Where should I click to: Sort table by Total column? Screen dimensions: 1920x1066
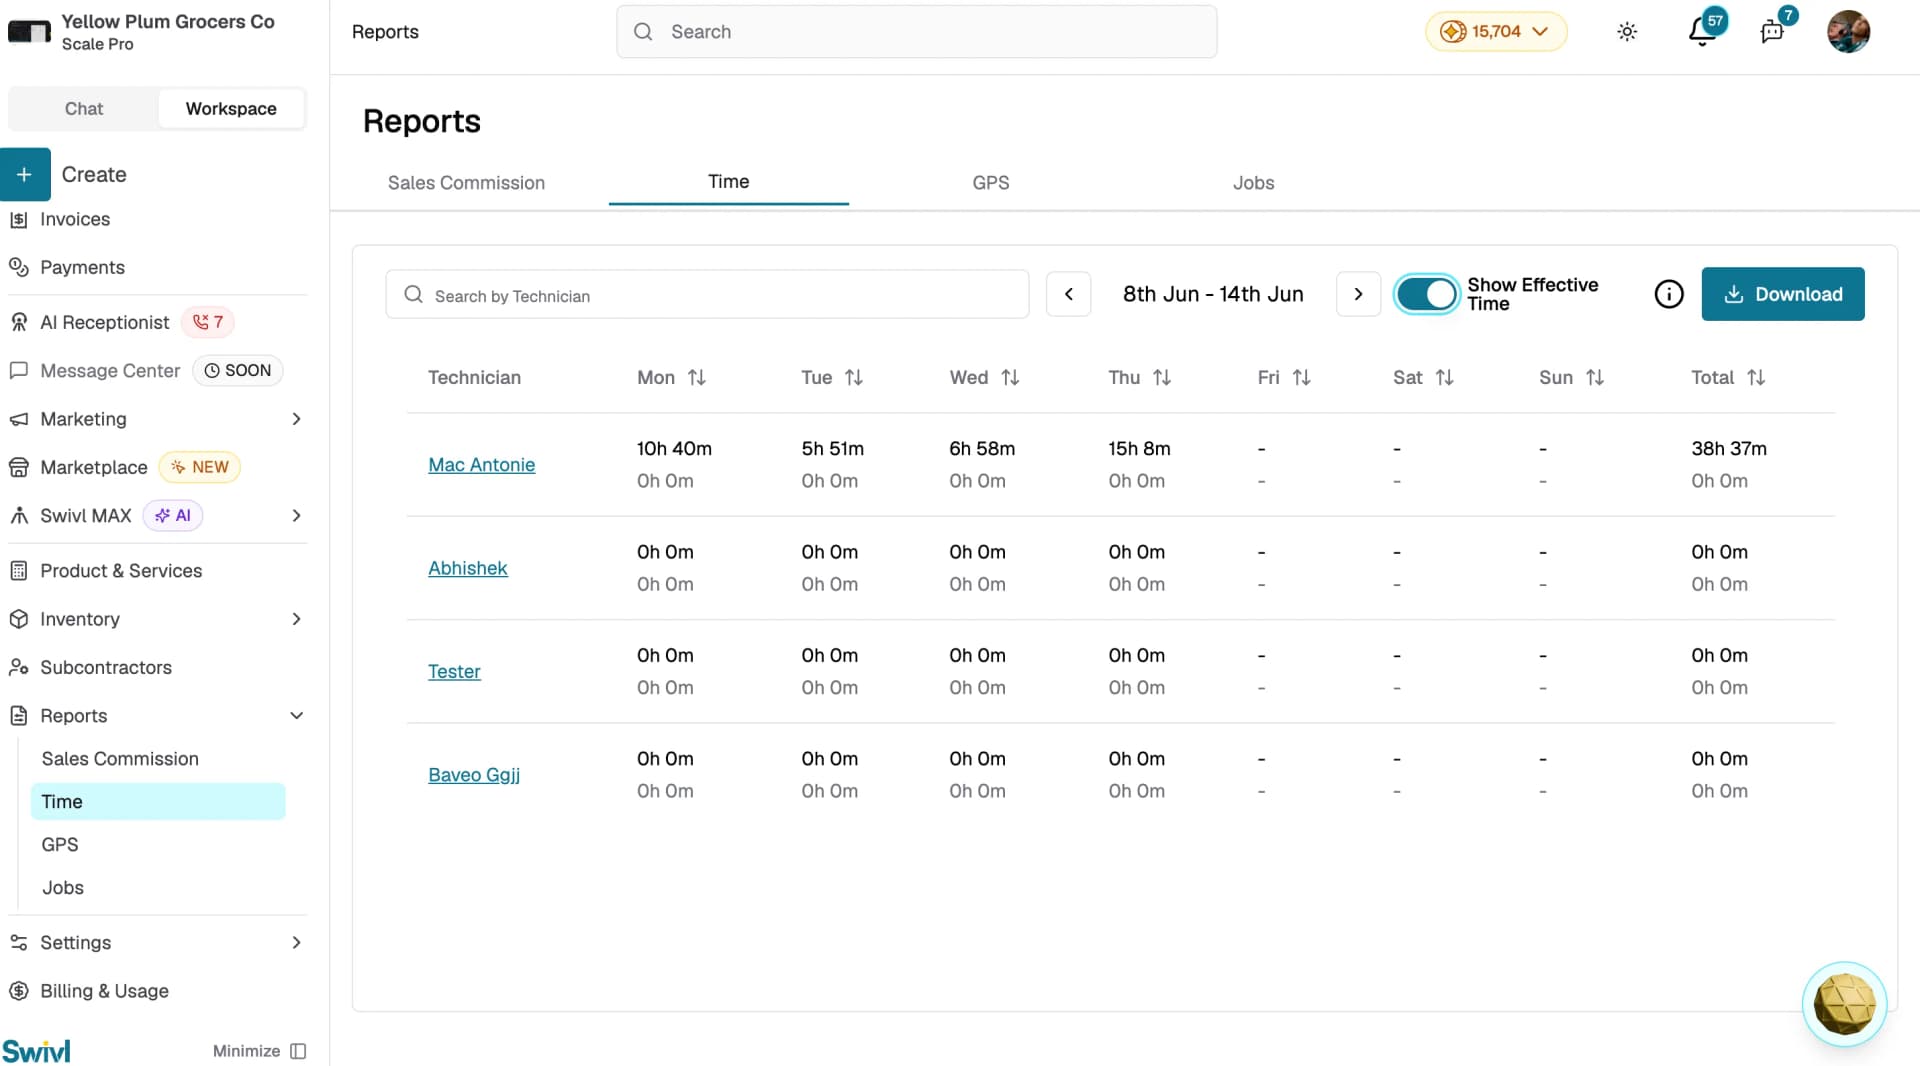(x=1756, y=377)
